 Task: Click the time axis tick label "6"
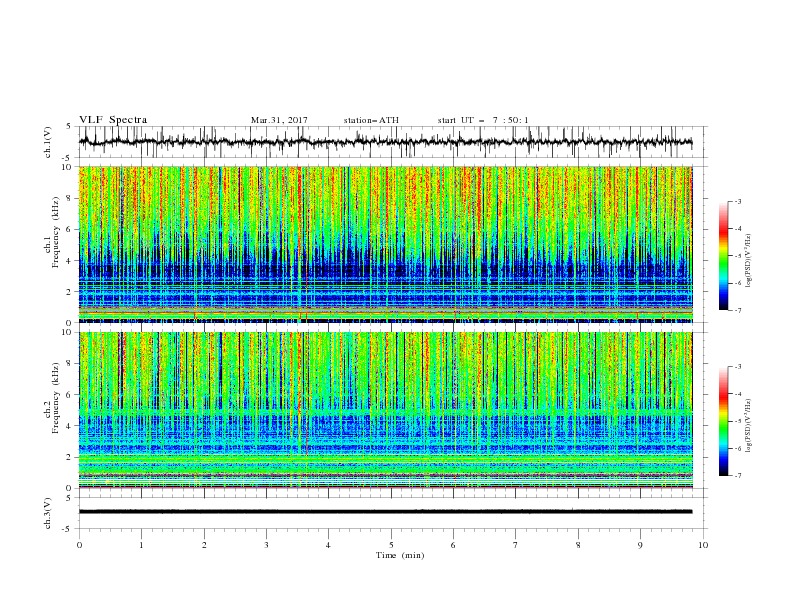click(x=453, y=545)
